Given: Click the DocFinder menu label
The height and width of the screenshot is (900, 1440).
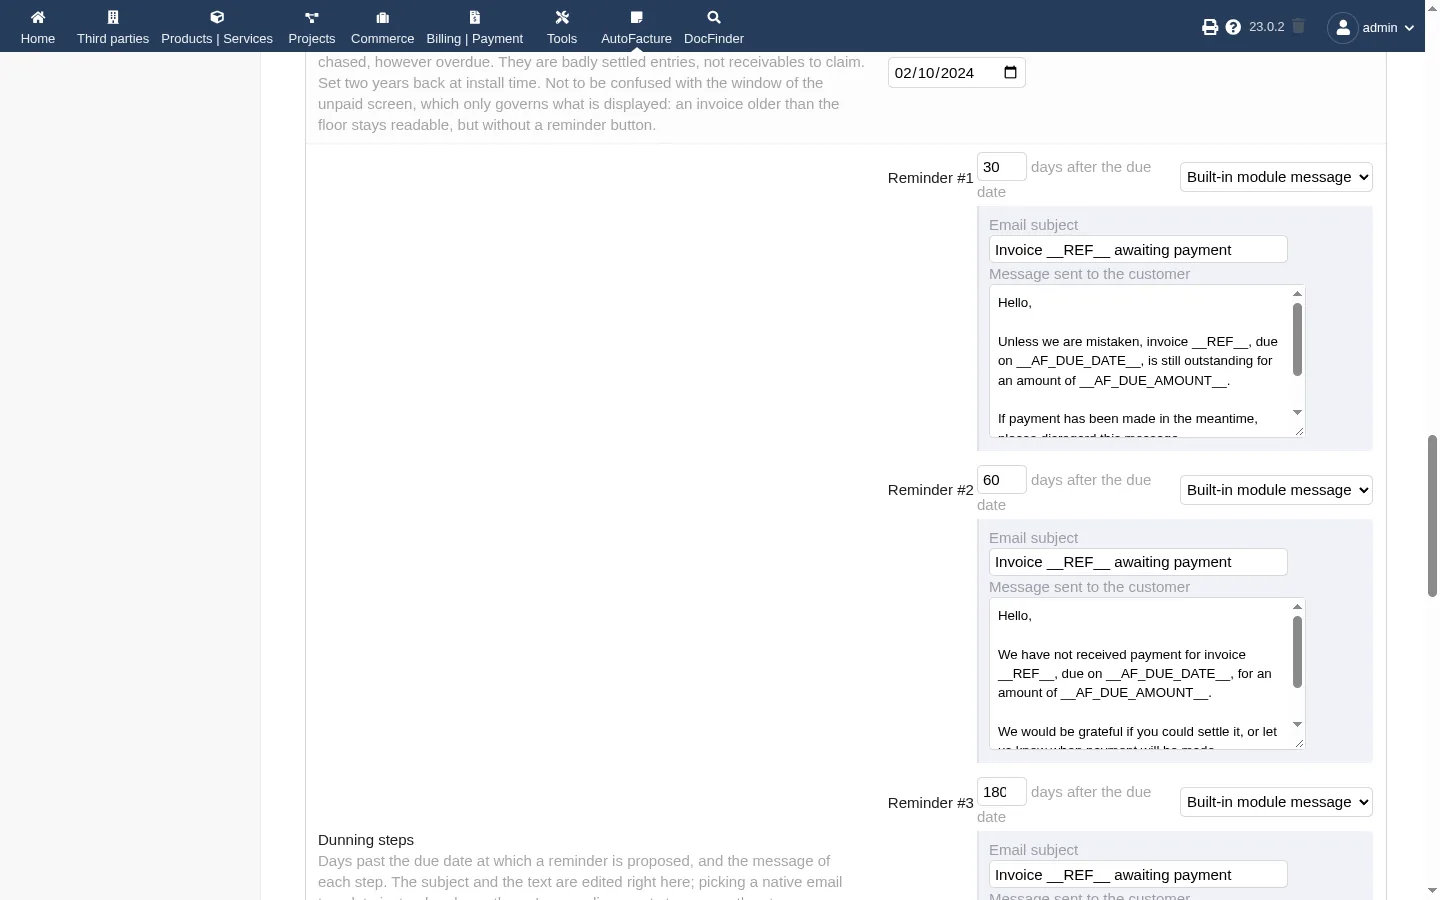Looking at the screenshot, I should (x=714, y=39).
